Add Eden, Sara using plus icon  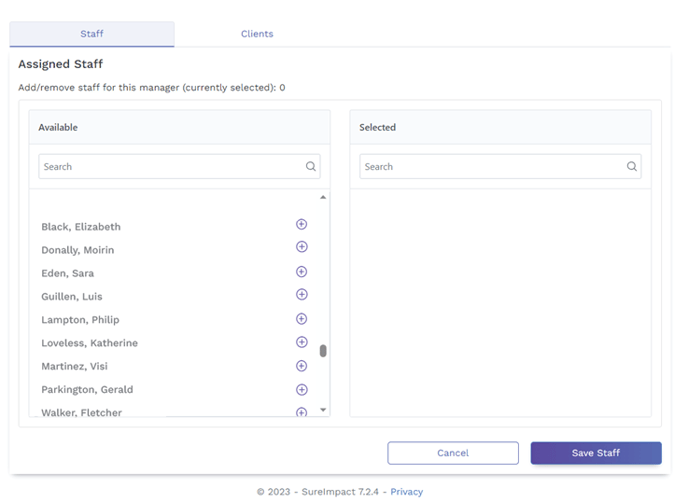[x=301, y=272]
